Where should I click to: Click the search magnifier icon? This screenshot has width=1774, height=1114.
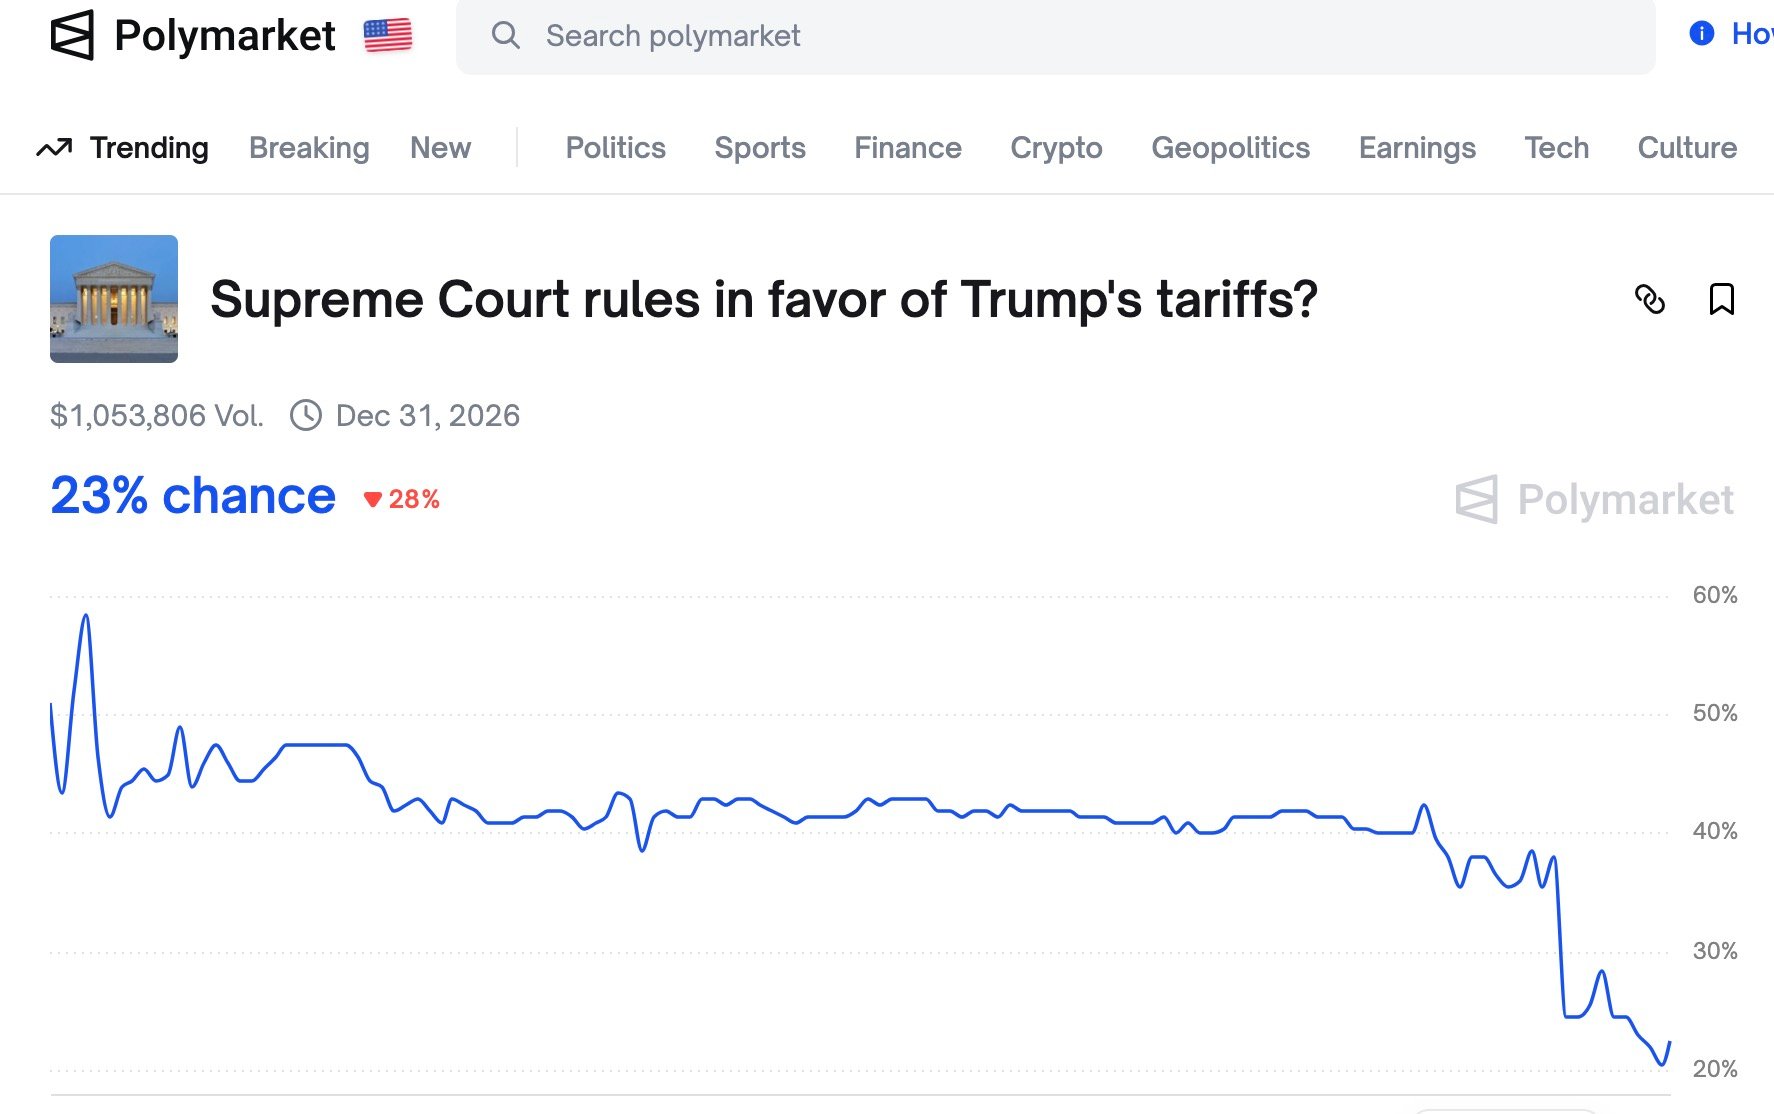[506, 36]
